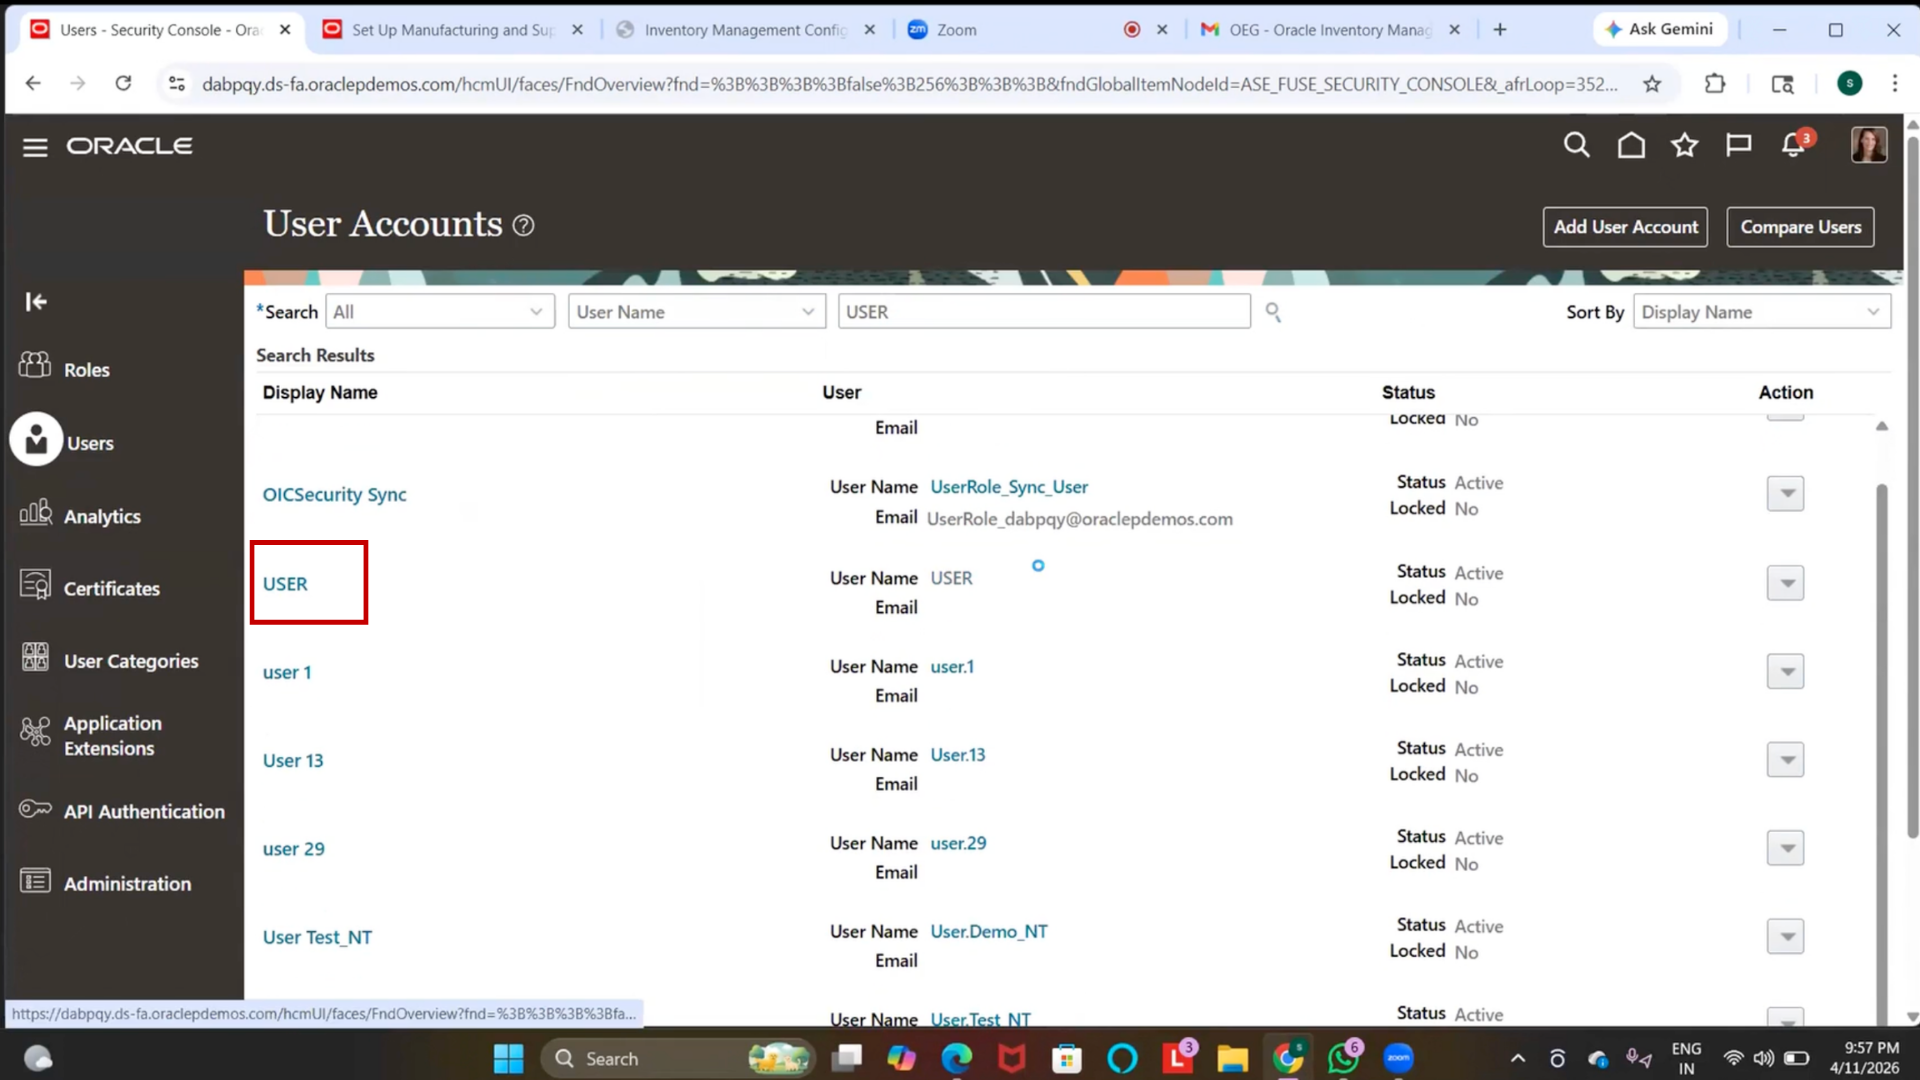The width and height of the screenshot is (1920, 1080).
Task: Collapse the Security Console side panel
Action: point(36,301)
